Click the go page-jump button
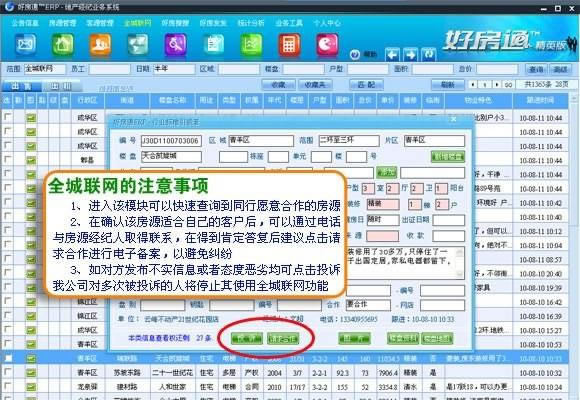 tap(509, 85)
